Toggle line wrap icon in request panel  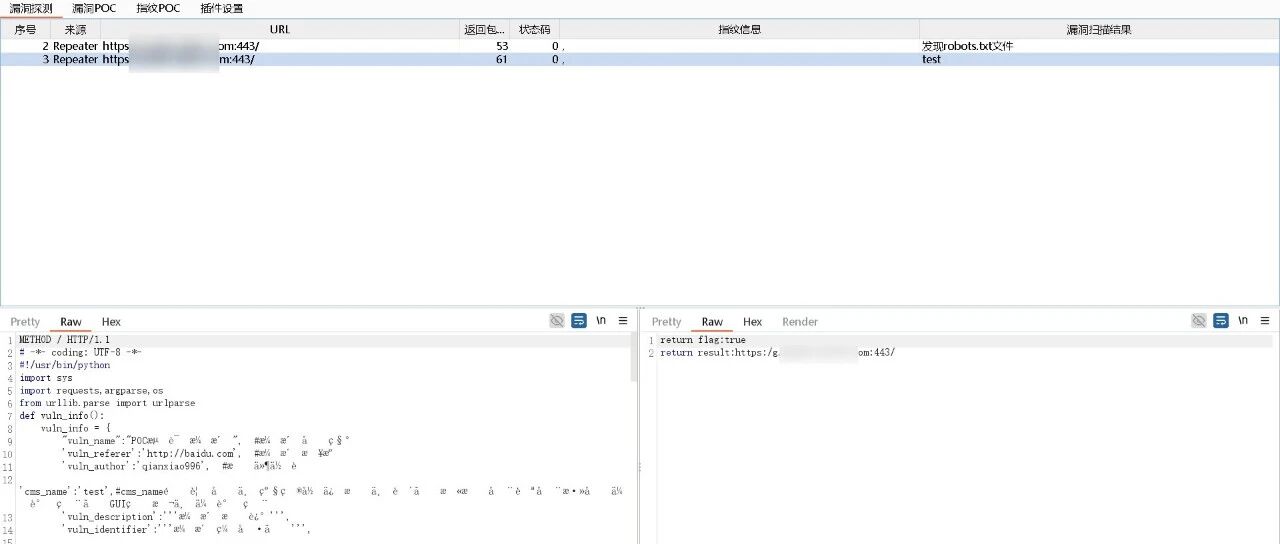[579, 321]
